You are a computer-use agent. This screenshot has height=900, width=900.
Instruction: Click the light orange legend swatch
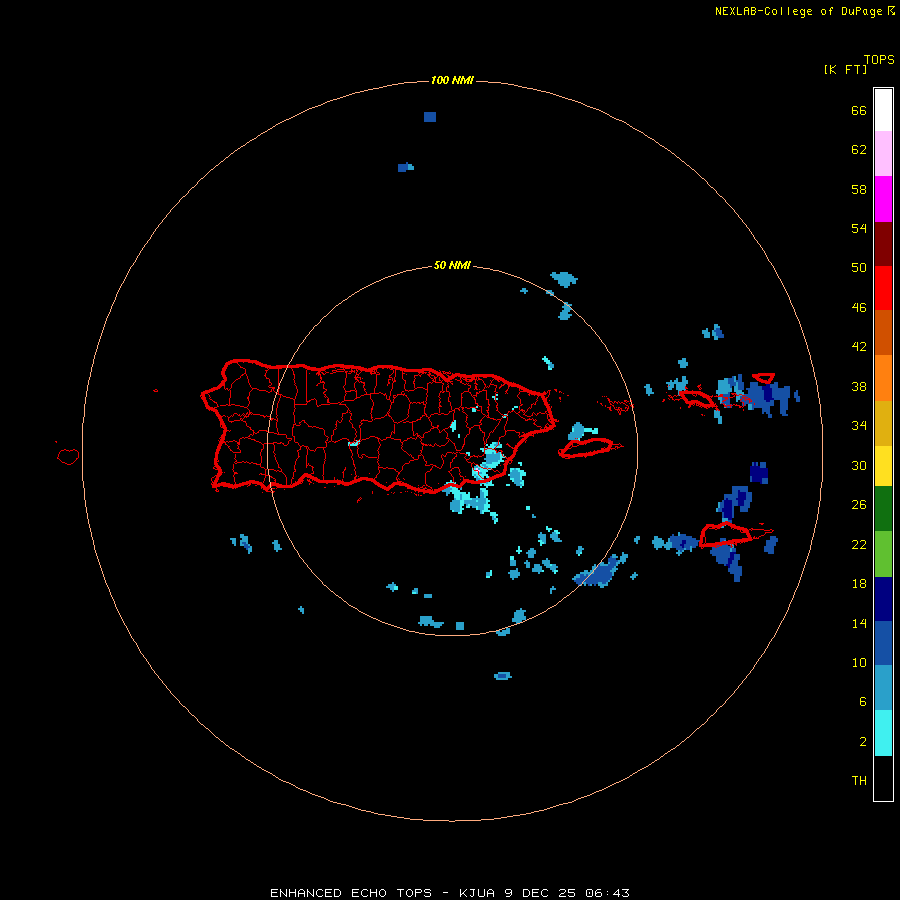[883, 378]
